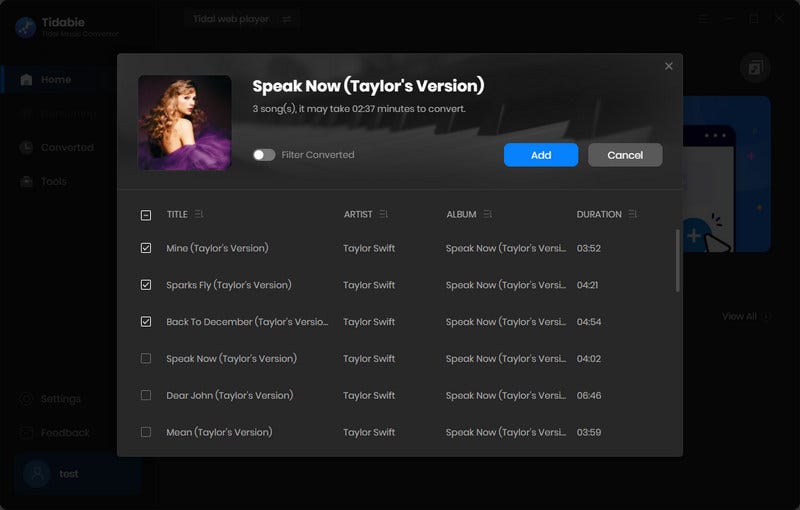This screenshot has height=510, width=800.
Task: Click the Cancel button
Action: click(625, 155)
